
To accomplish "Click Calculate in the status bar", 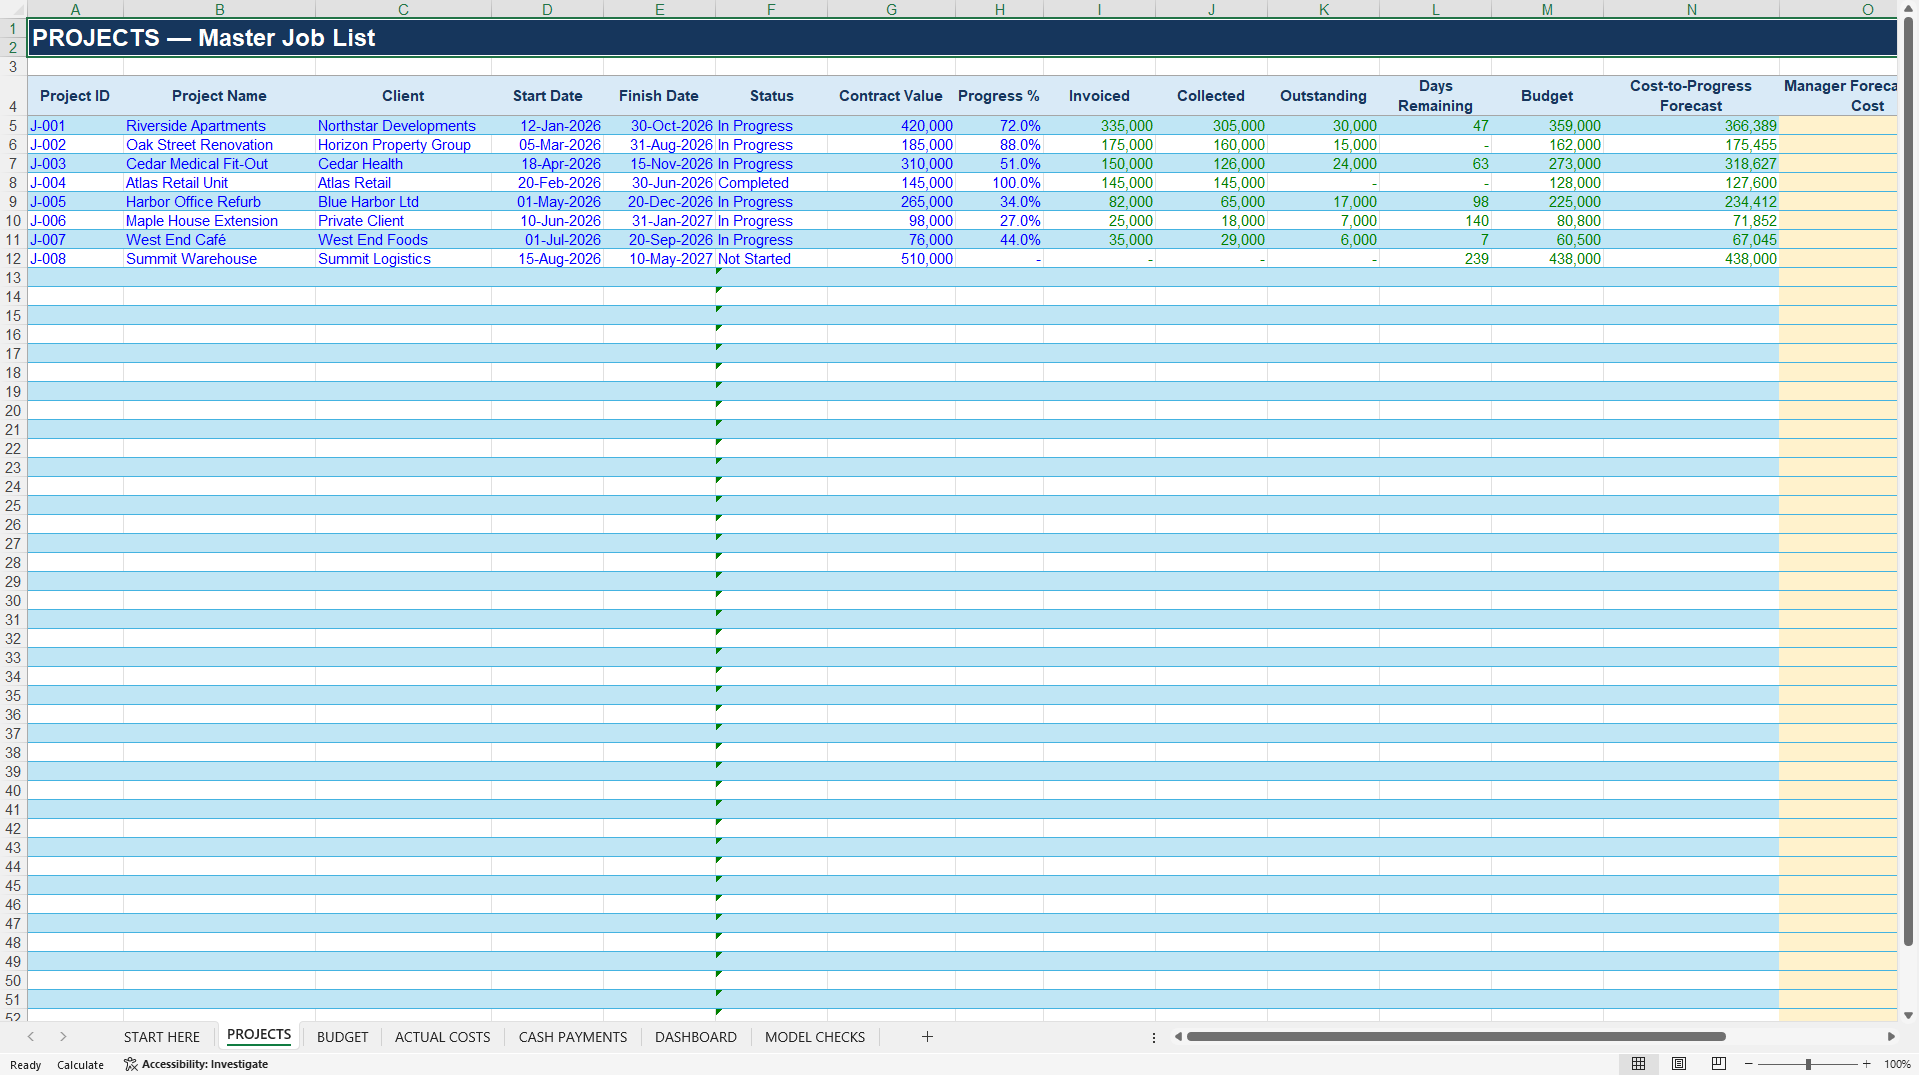I will coord(80,1065).
